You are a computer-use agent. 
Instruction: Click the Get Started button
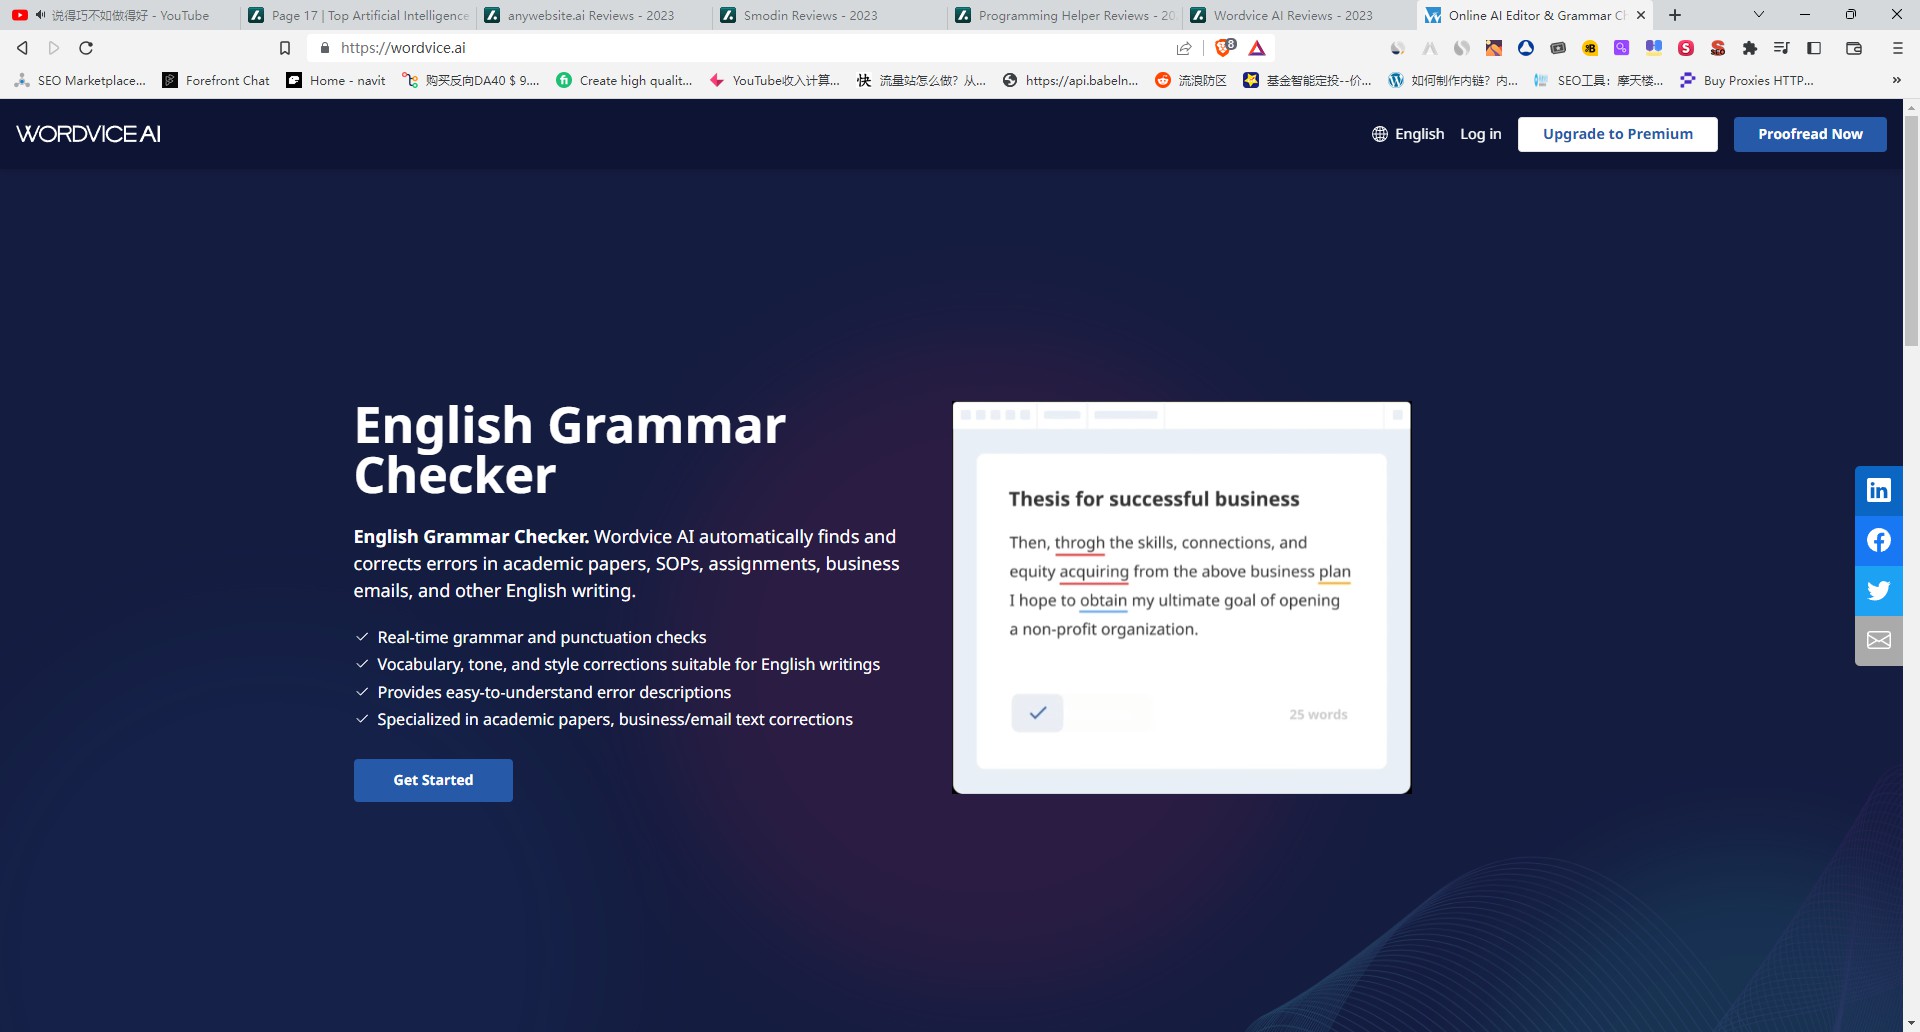pyautogui.click(x=433, y=780)
